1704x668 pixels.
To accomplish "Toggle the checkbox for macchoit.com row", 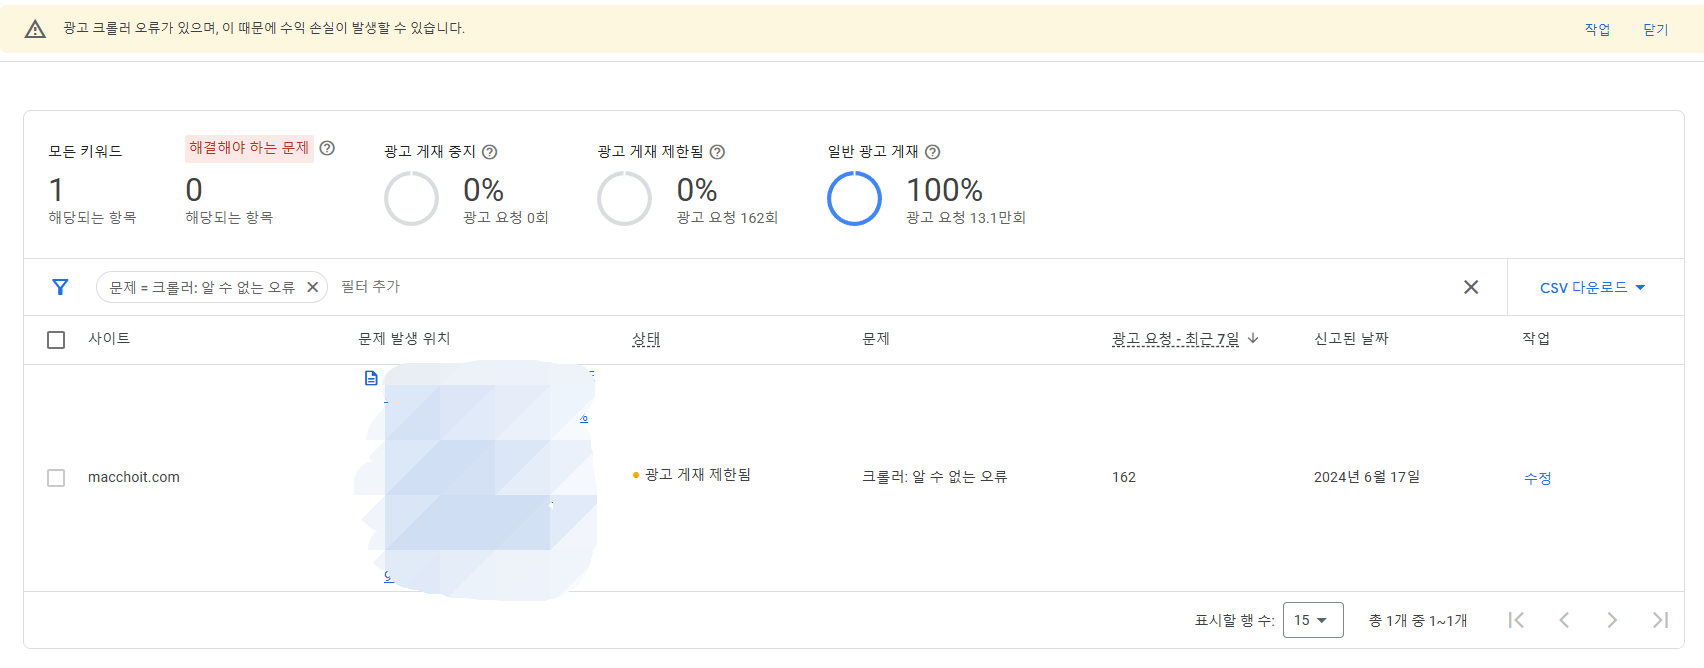I will [56, 478].
